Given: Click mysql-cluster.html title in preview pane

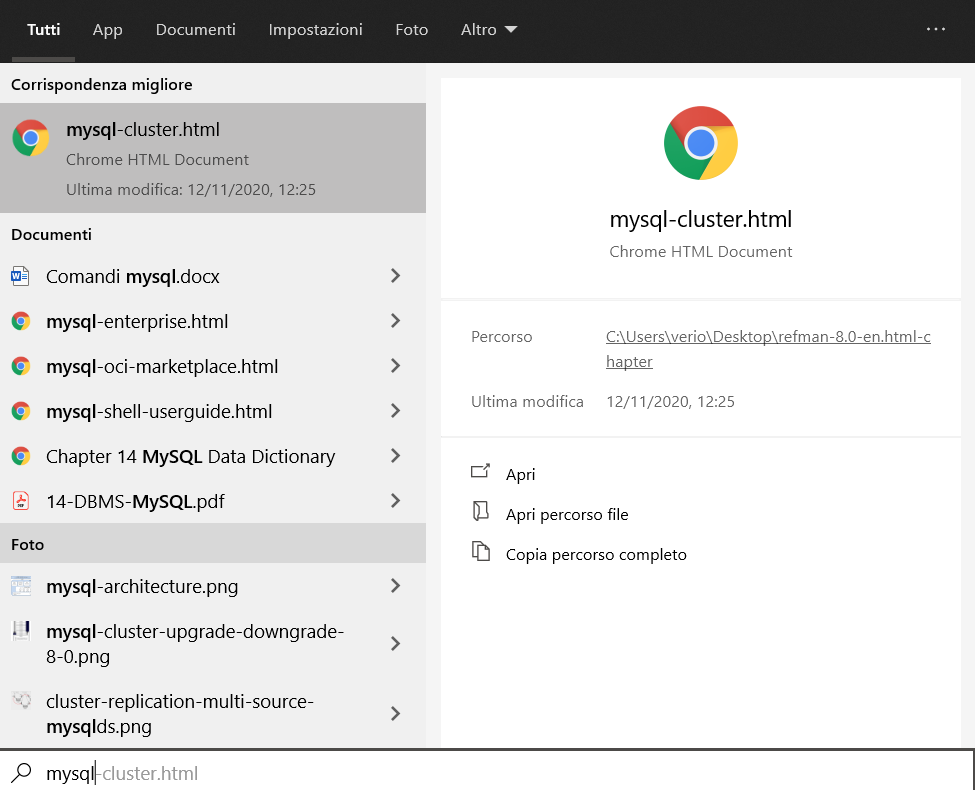Looking at the screenshot, I should [701, 219].
